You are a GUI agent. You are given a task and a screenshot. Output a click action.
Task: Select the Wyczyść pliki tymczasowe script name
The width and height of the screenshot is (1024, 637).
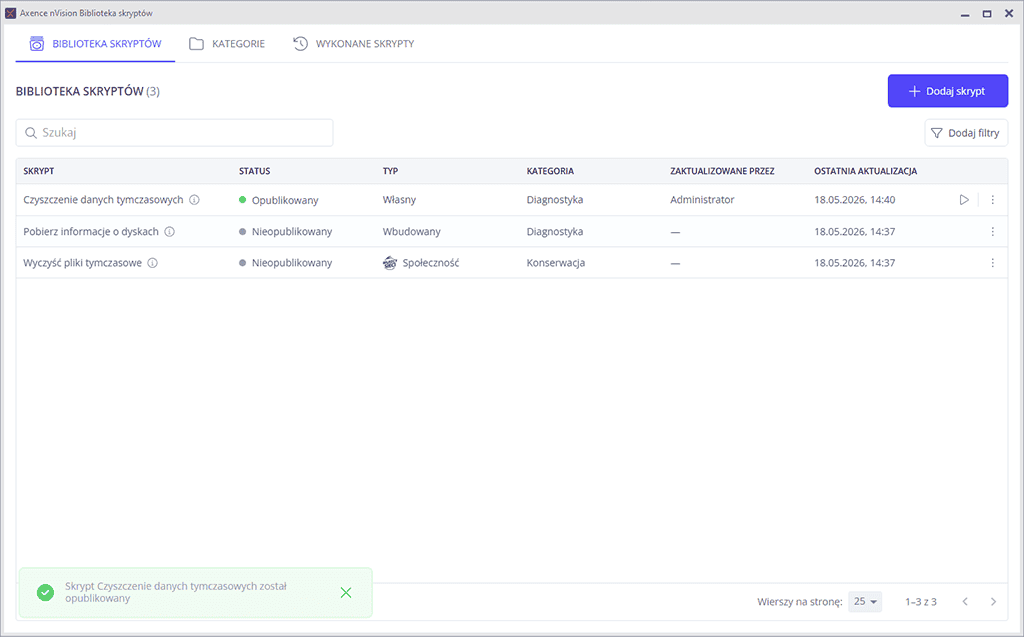pos(82,263)
